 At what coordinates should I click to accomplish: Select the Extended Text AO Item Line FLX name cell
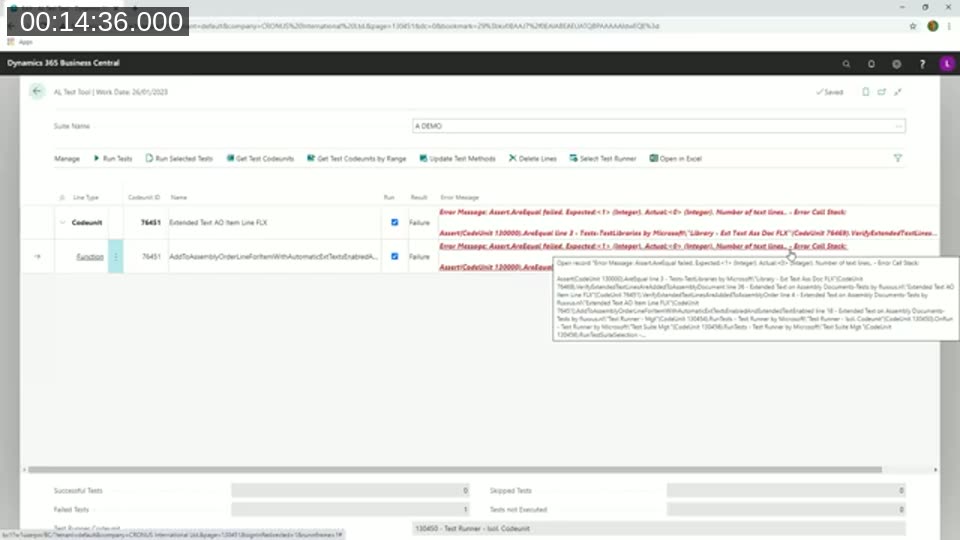pos(274,222)
